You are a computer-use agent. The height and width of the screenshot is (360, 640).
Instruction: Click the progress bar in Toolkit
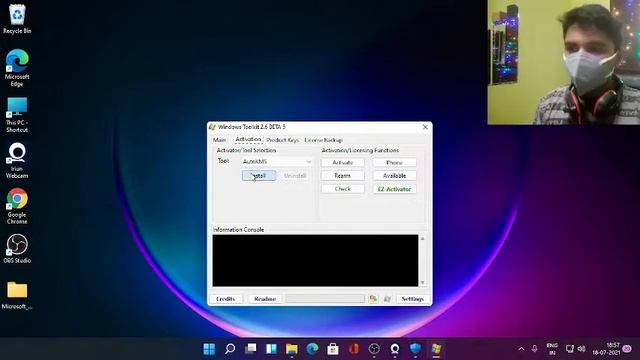click(325, 299)
